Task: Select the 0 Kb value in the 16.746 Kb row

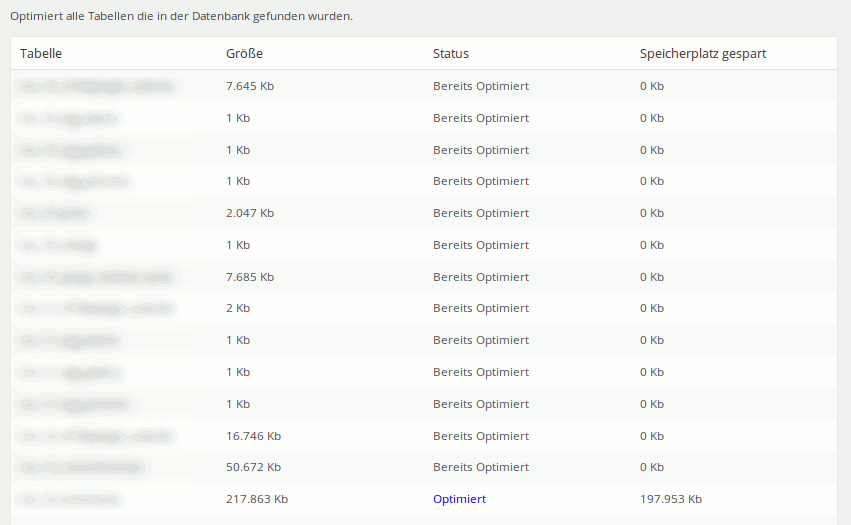Action: pyautogui.click(x=651, y=436)
